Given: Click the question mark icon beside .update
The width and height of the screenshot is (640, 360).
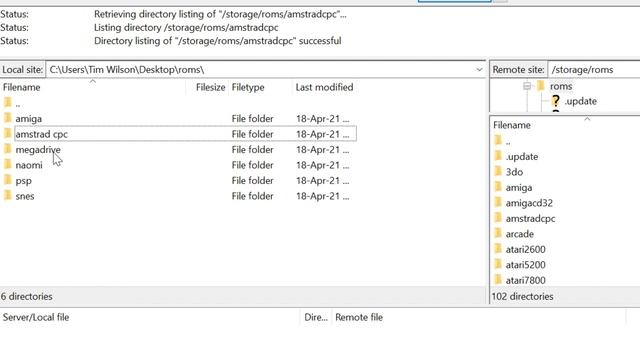Looking at the screenshot, I should tap(555, 101).
